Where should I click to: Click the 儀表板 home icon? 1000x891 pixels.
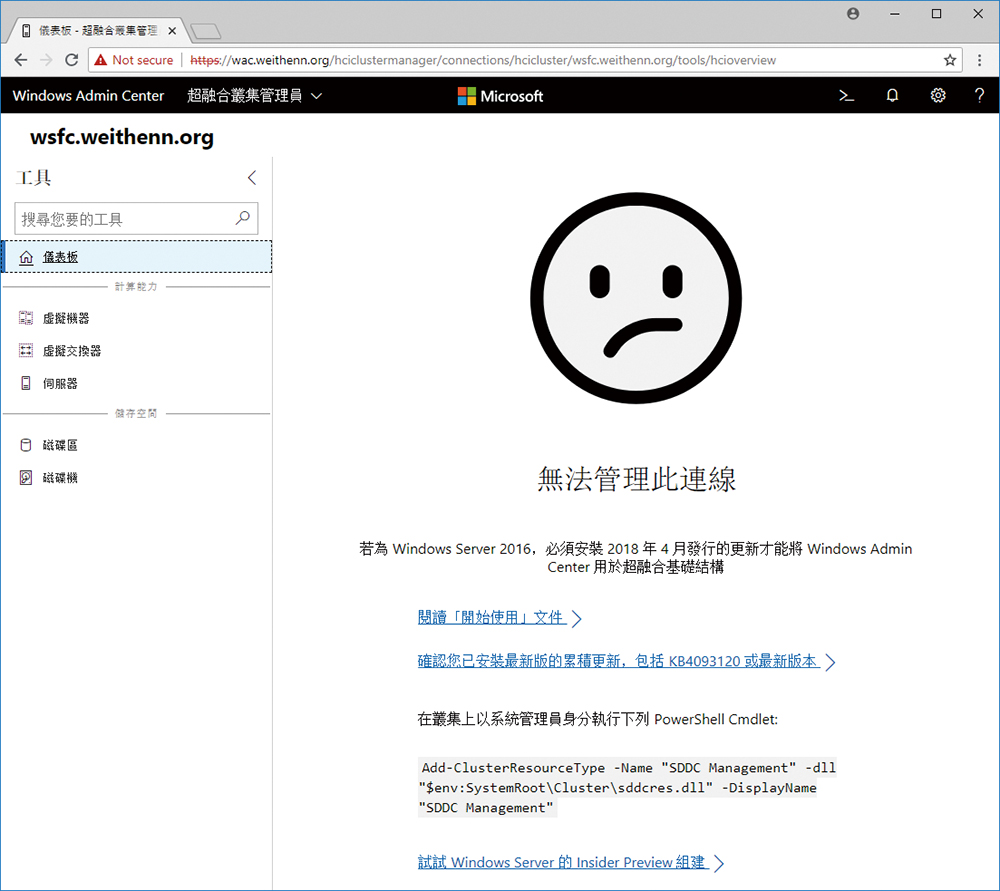(x=26, y=258)
